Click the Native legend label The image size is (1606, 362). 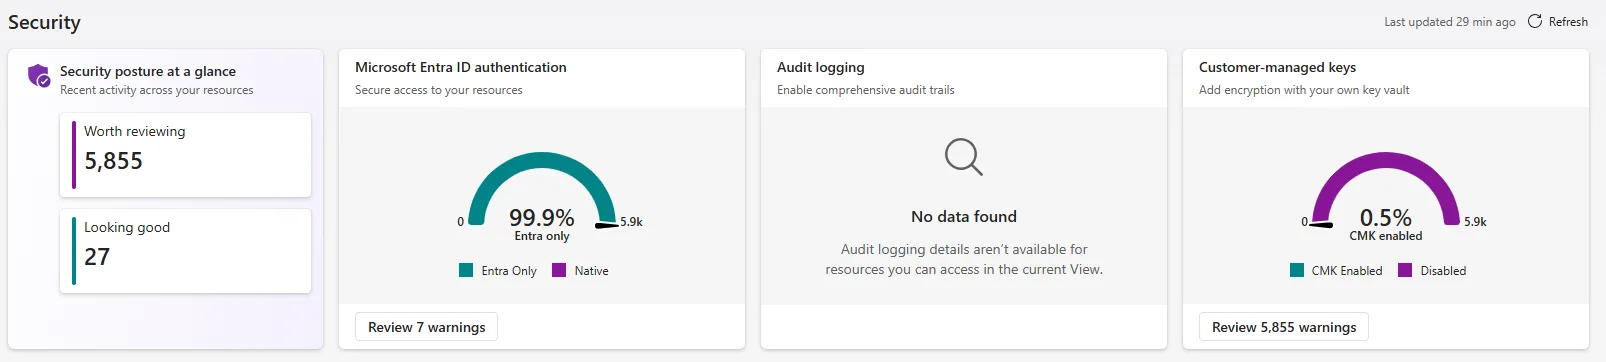592,271
